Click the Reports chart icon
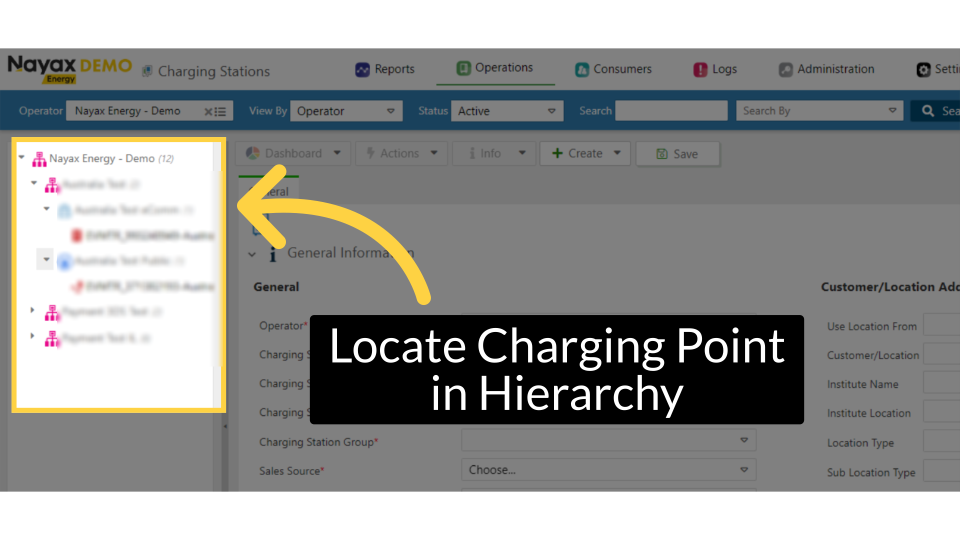This screenshot has height=540, width=960. point(362,69)
